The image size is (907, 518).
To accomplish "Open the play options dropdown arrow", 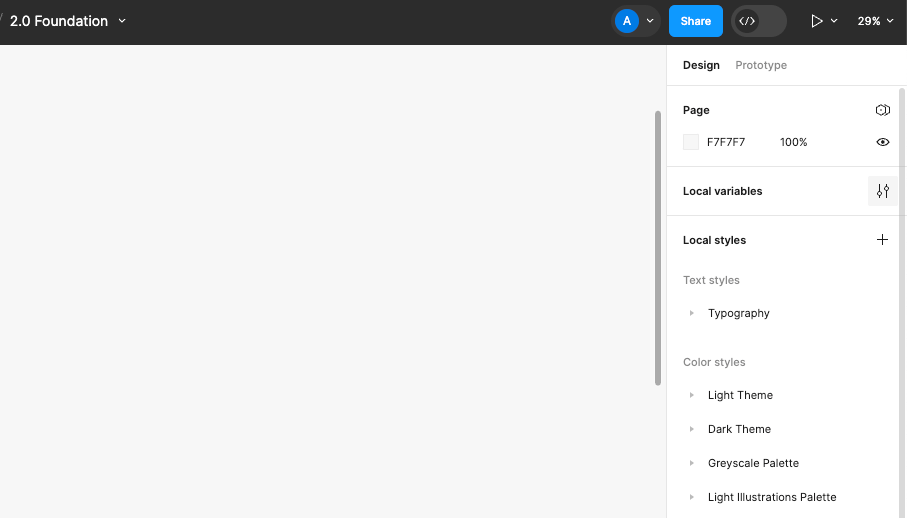I will (834, 21).
